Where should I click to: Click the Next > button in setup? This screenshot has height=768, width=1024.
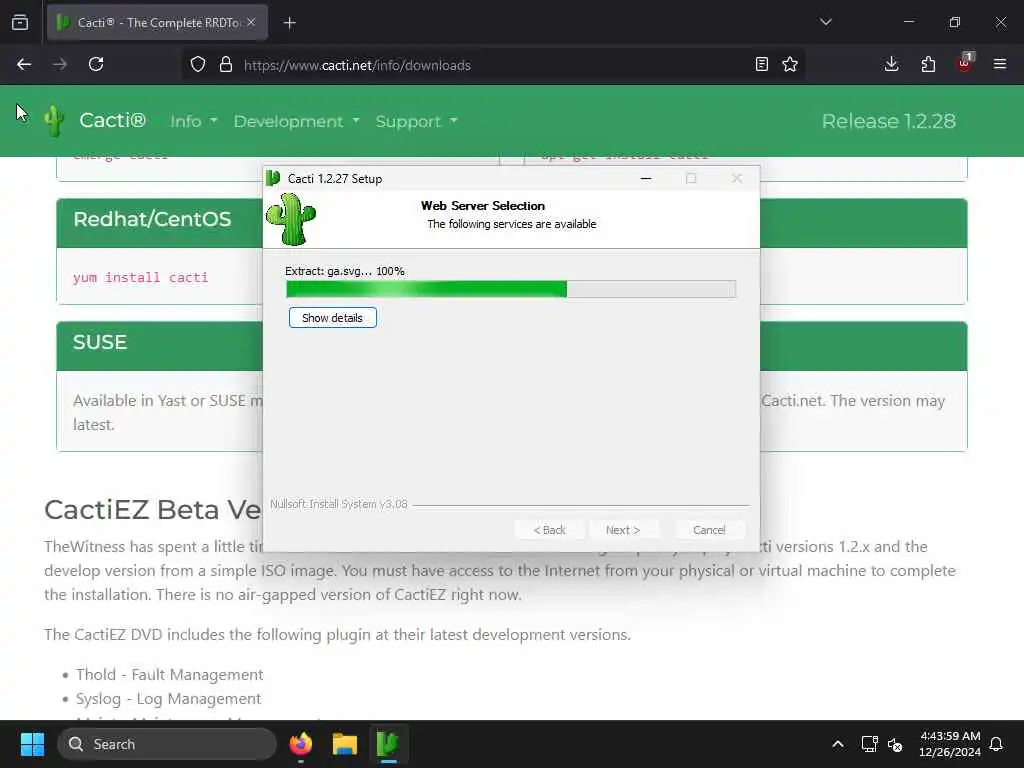click(623, 530)
